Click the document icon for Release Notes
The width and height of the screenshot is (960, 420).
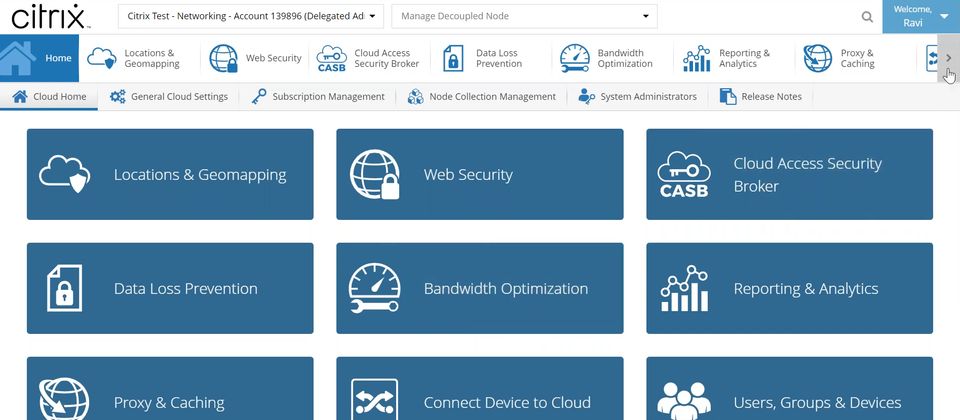tap(728, 96)
